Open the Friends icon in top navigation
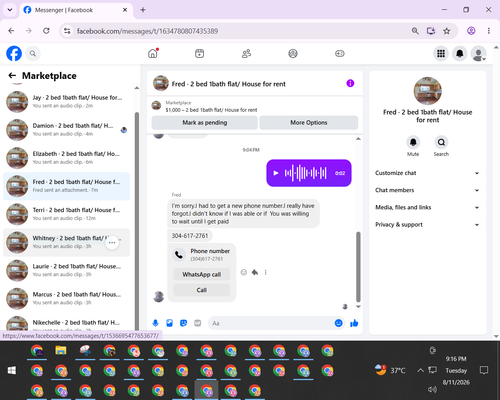The width and height of the screenshot is (500, 400). 246,53
